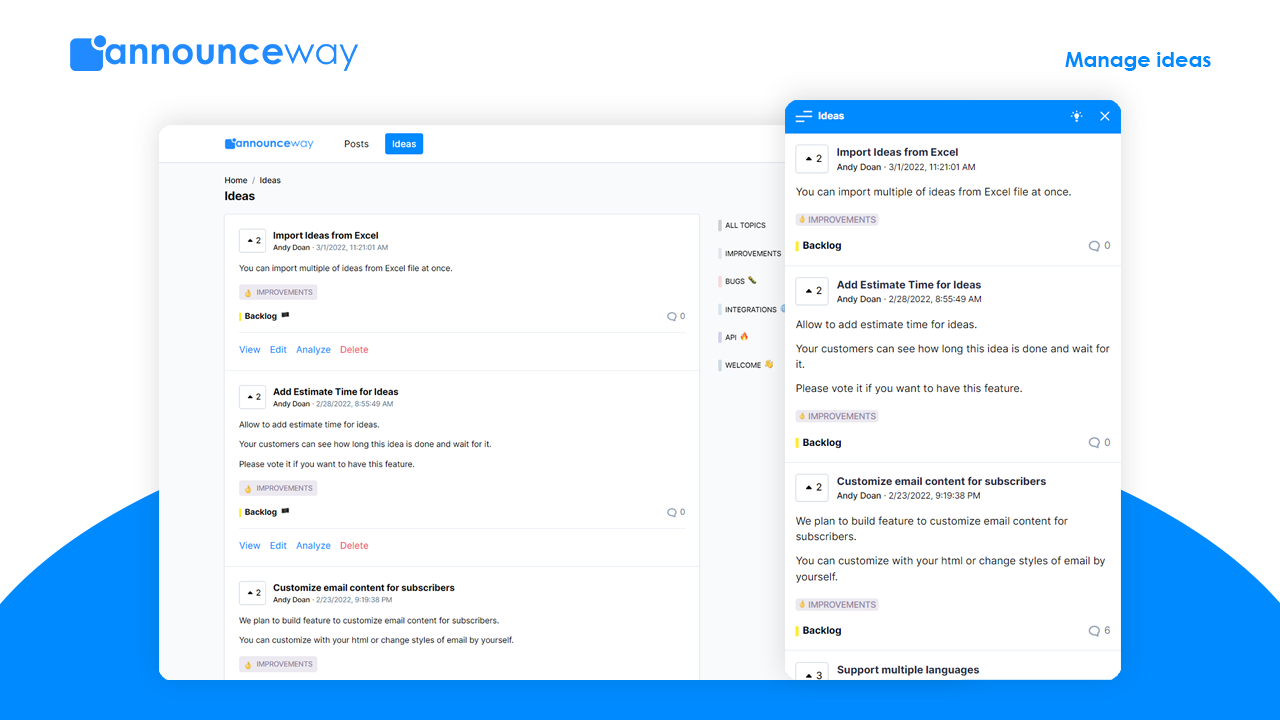
Task: Click the large announceway logo at top
Action: tap(214, 53)
